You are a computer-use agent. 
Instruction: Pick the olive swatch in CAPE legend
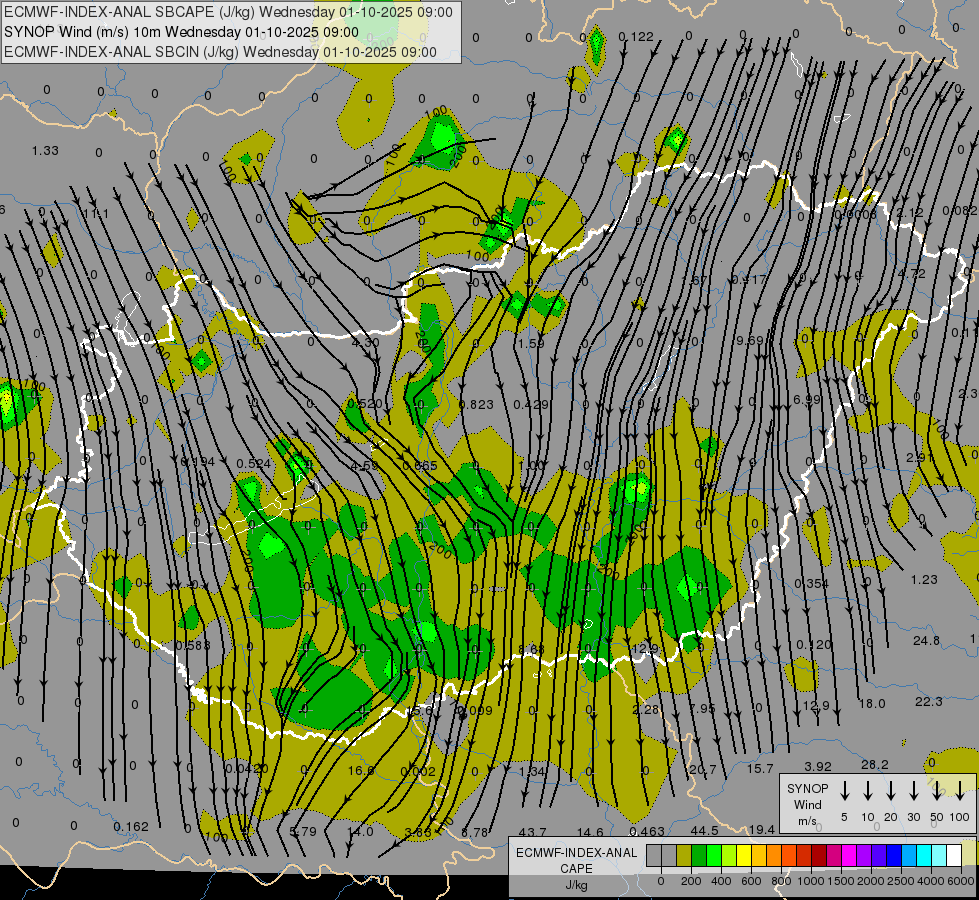tap(684, 855)
